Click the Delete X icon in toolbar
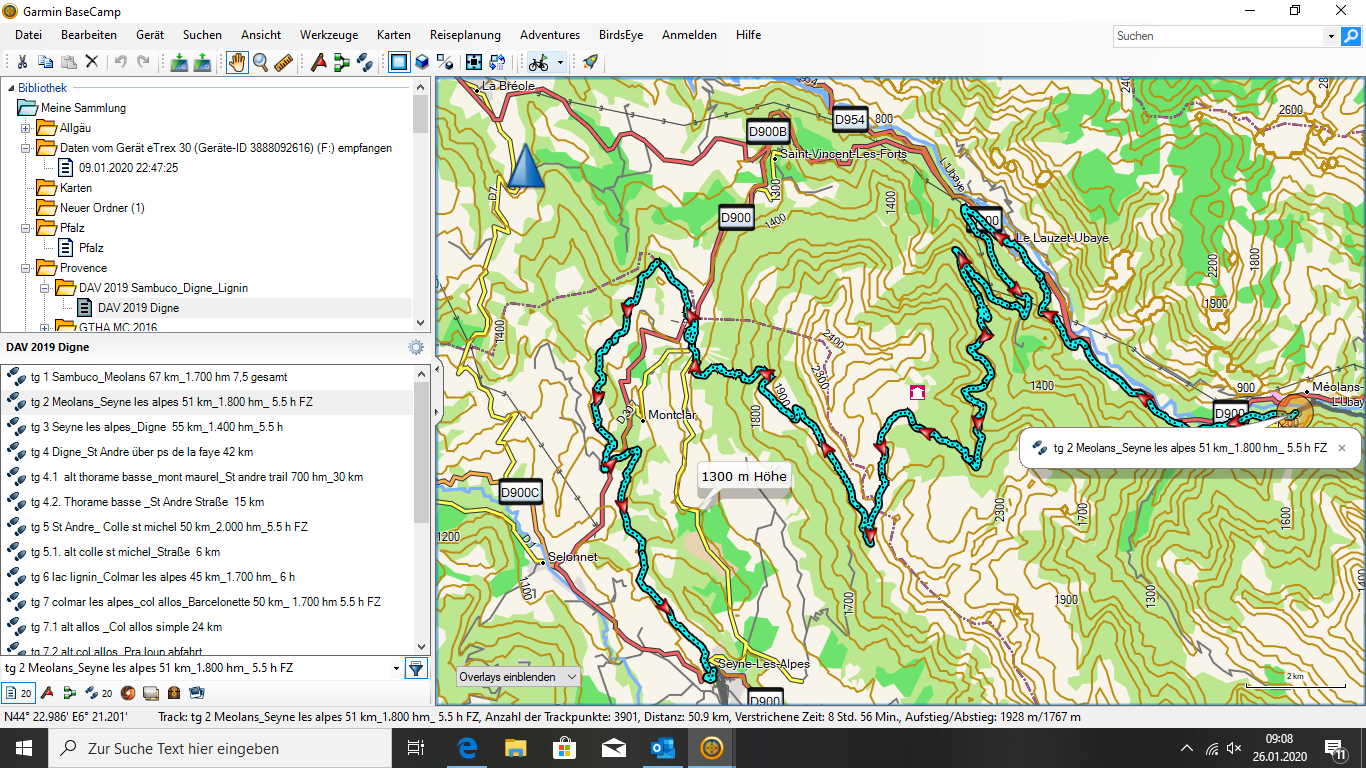This screenshot has width=1366, height=768. coord(91,62)
